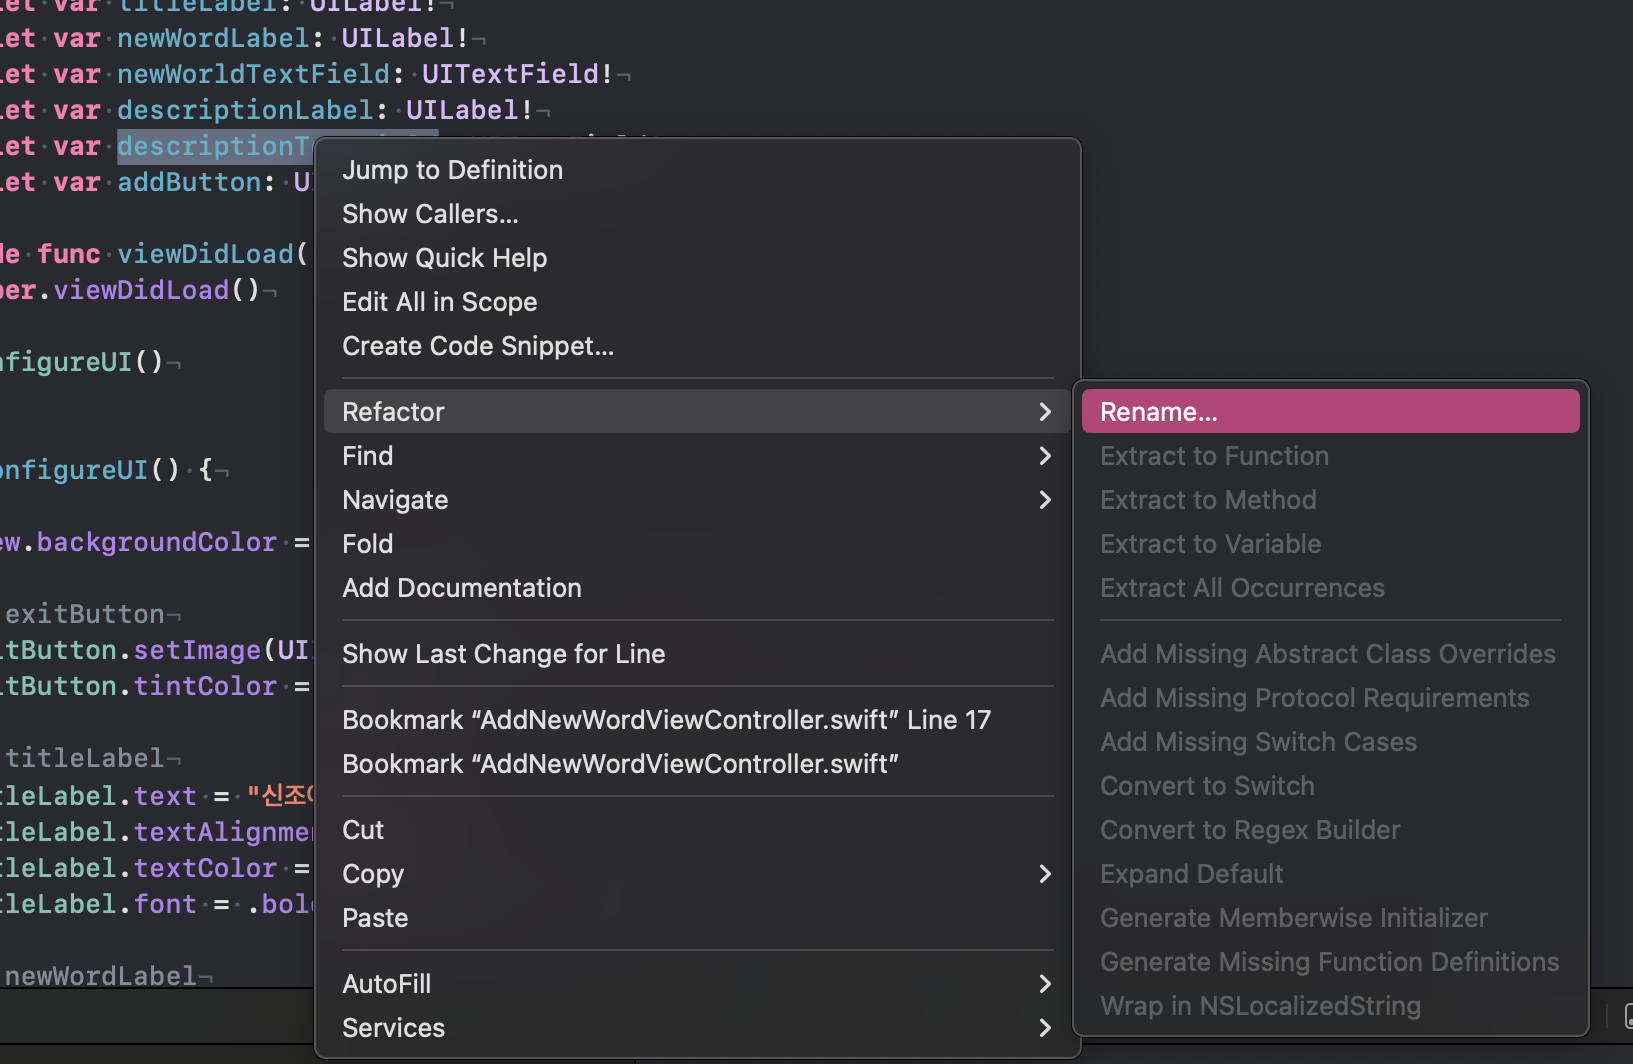
Task: Click newWorldTextField in the code editor
Action: (x=253, y=74)
